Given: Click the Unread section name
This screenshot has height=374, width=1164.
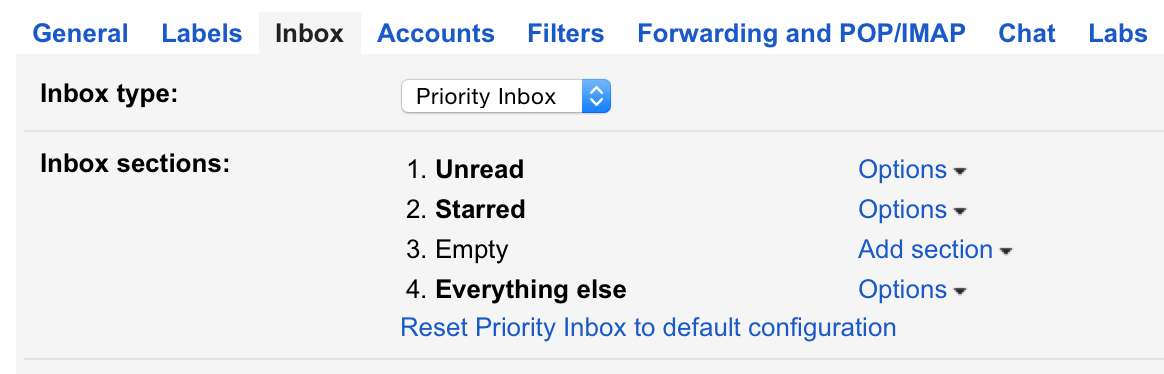Looking at the screenshot, I should pos(480,170).
